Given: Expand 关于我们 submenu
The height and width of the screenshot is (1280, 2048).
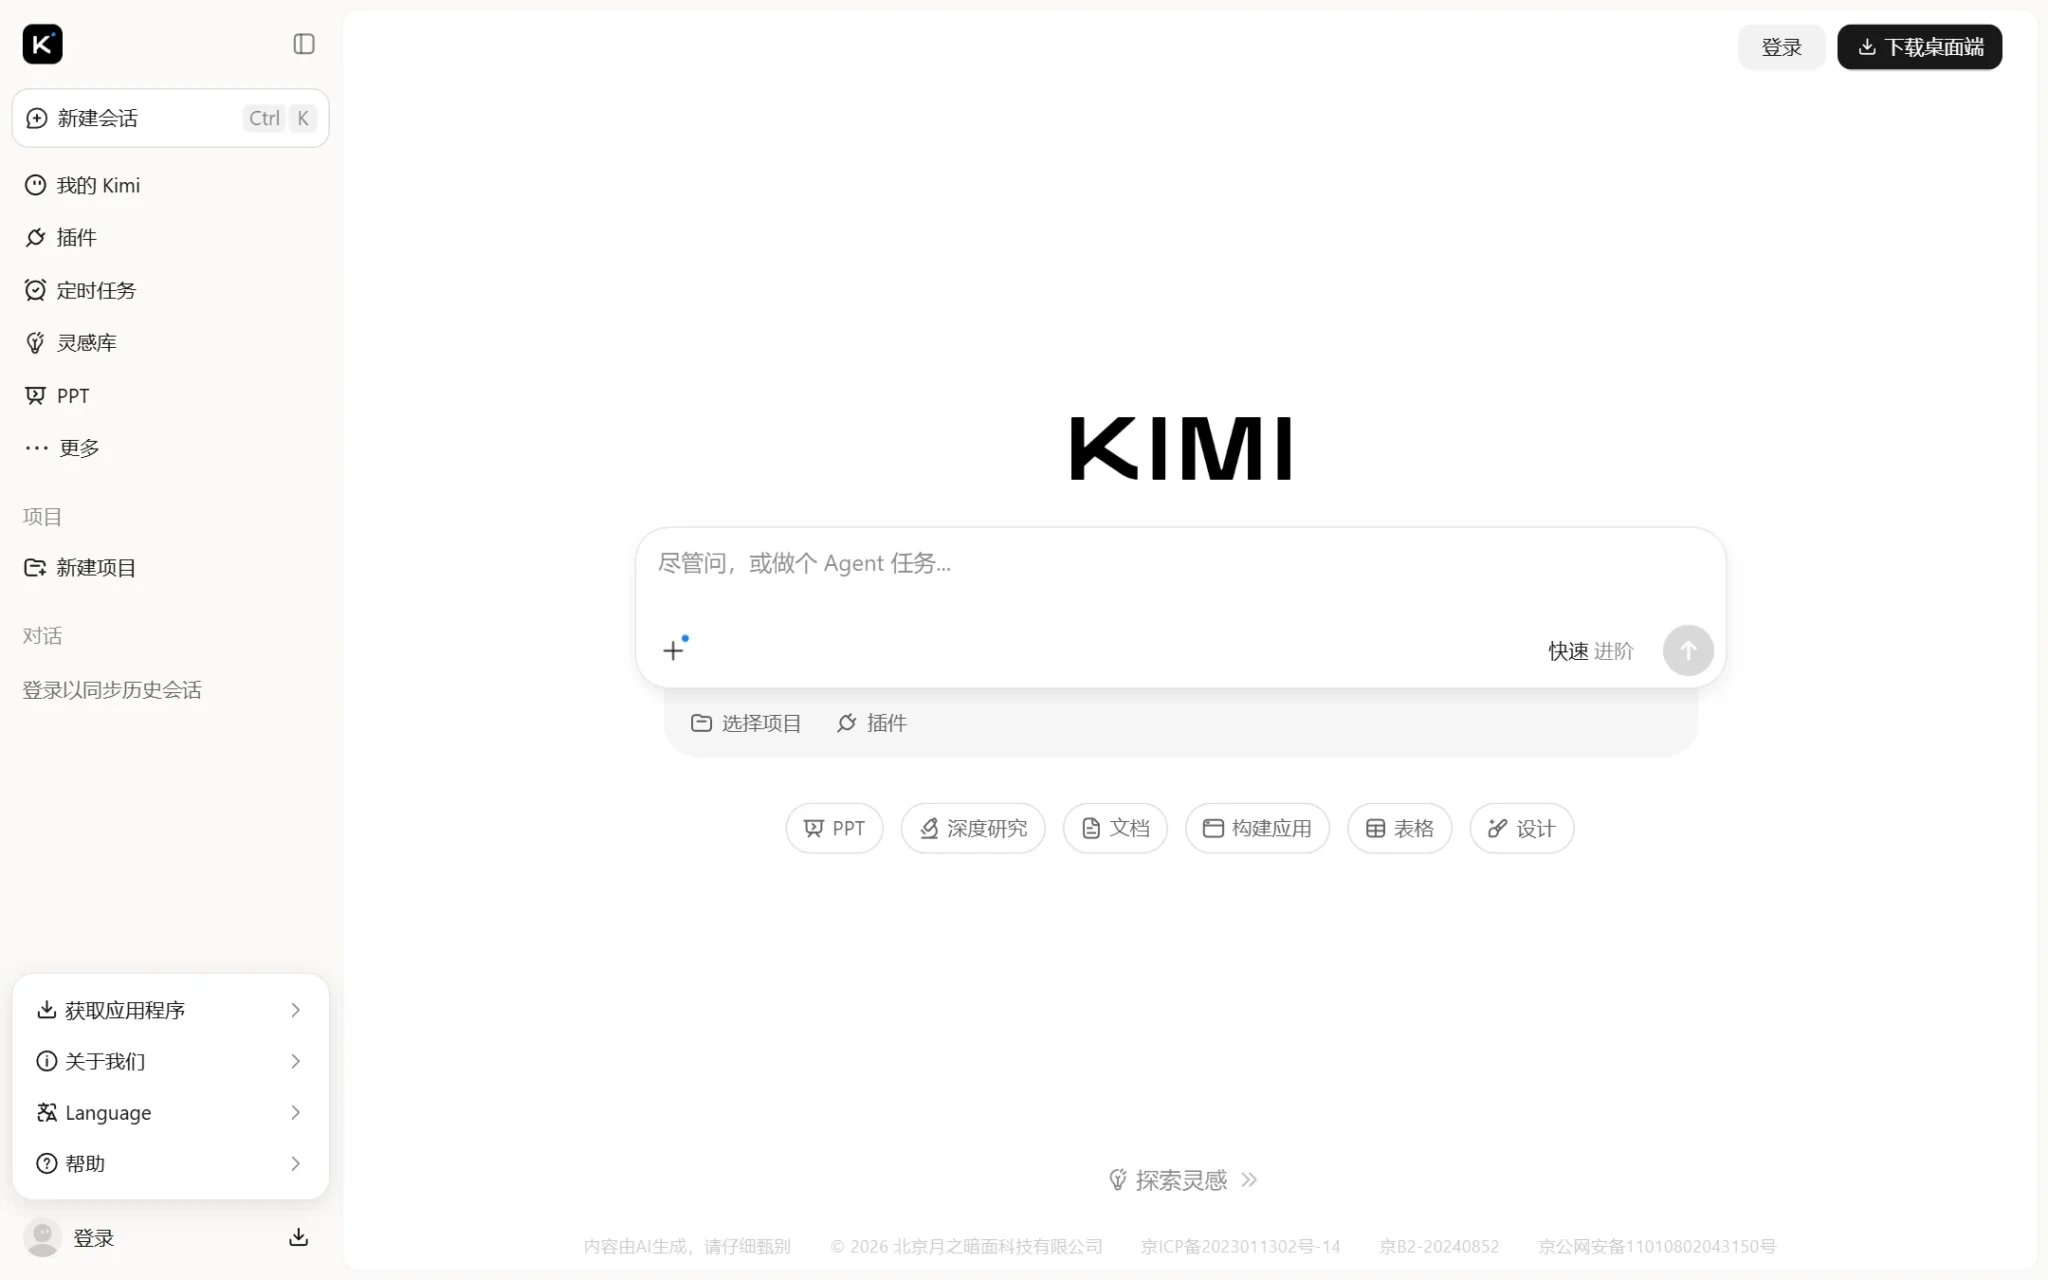Looking at the screenshot, I should click(170, 1061).
